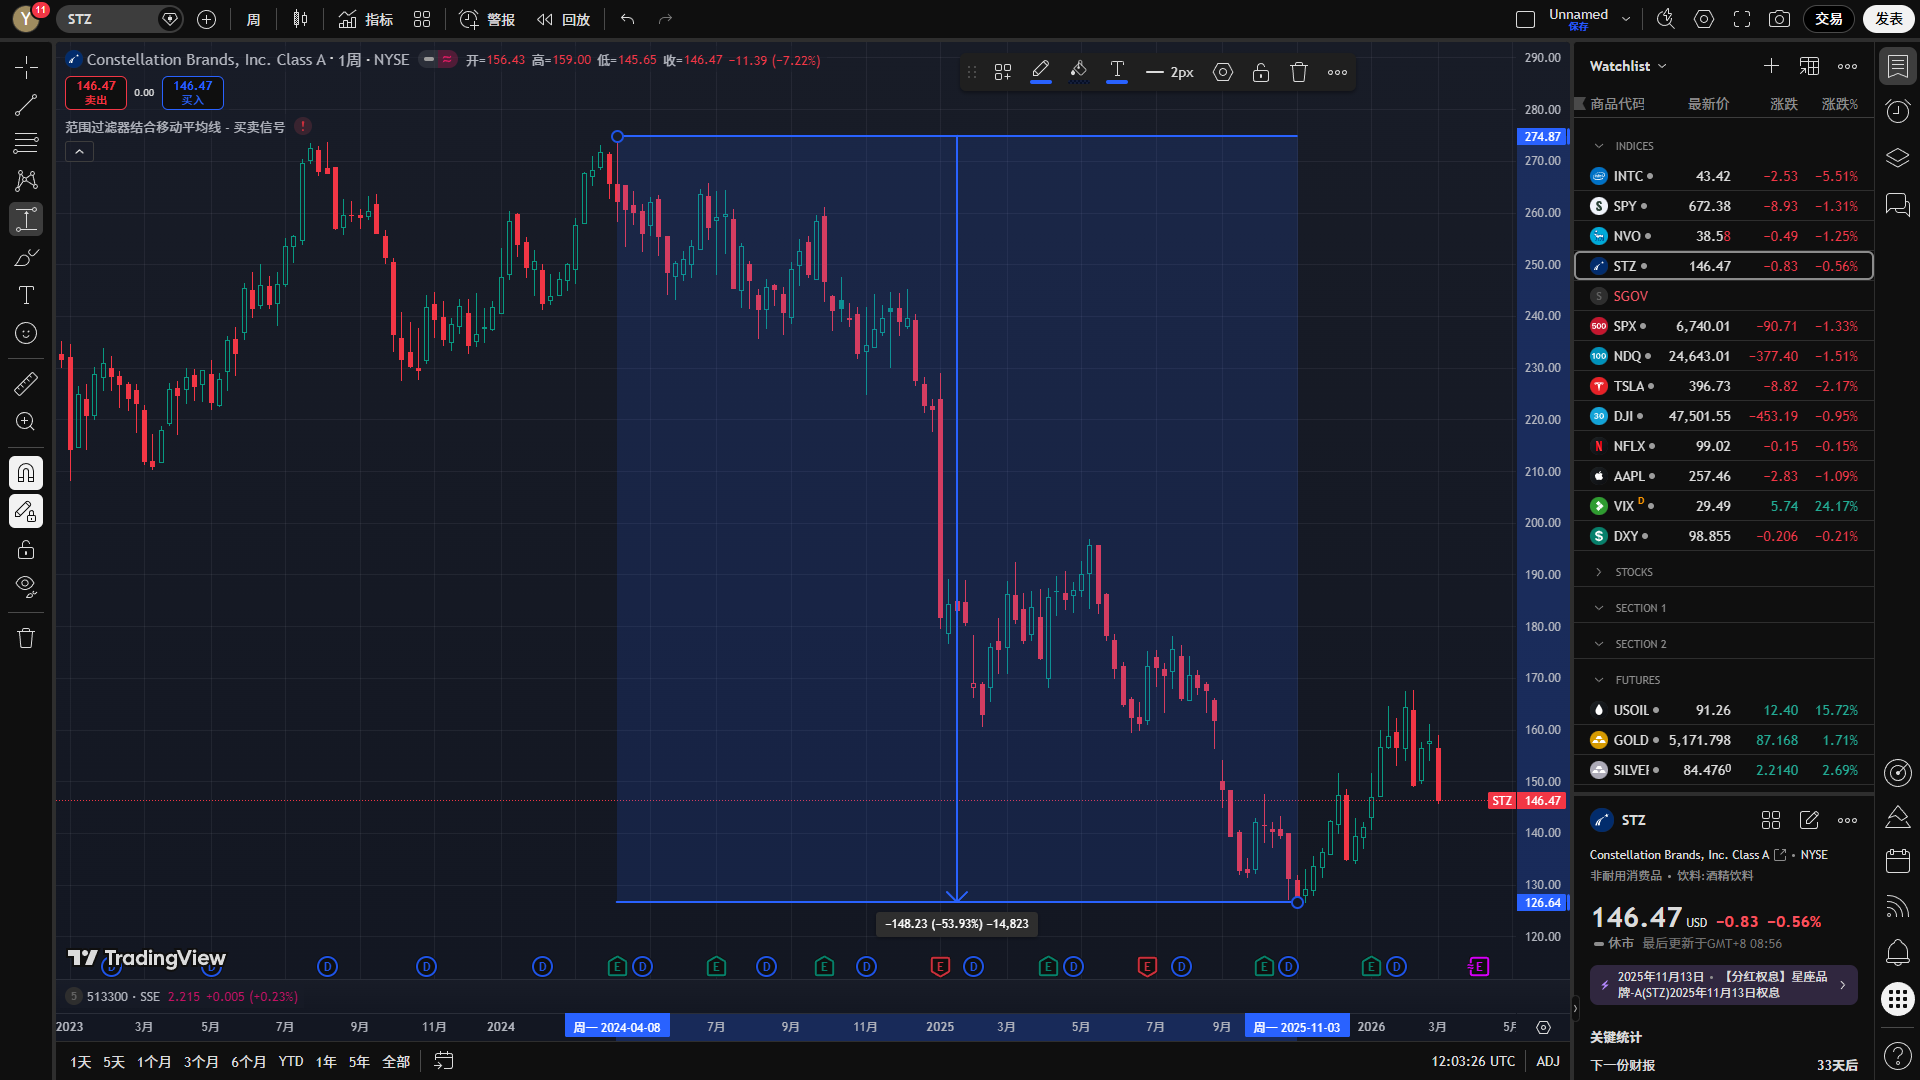This screenshot has height=1080, width=1920.
Task: Click the 发表 publish button
Action: [x=1888, y=19]
